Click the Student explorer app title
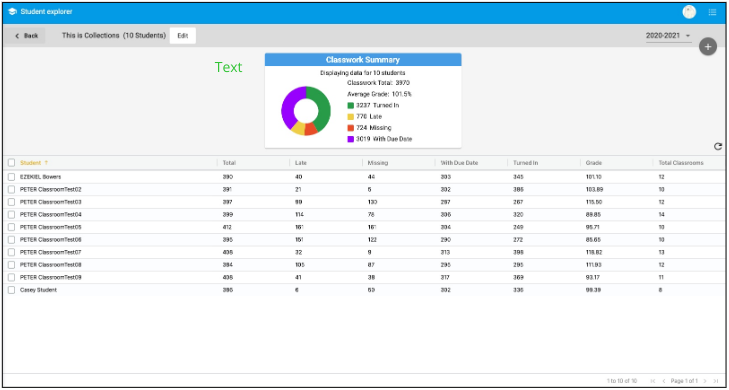Viewport: 729px width, 390px height. [x=46, y=12]
